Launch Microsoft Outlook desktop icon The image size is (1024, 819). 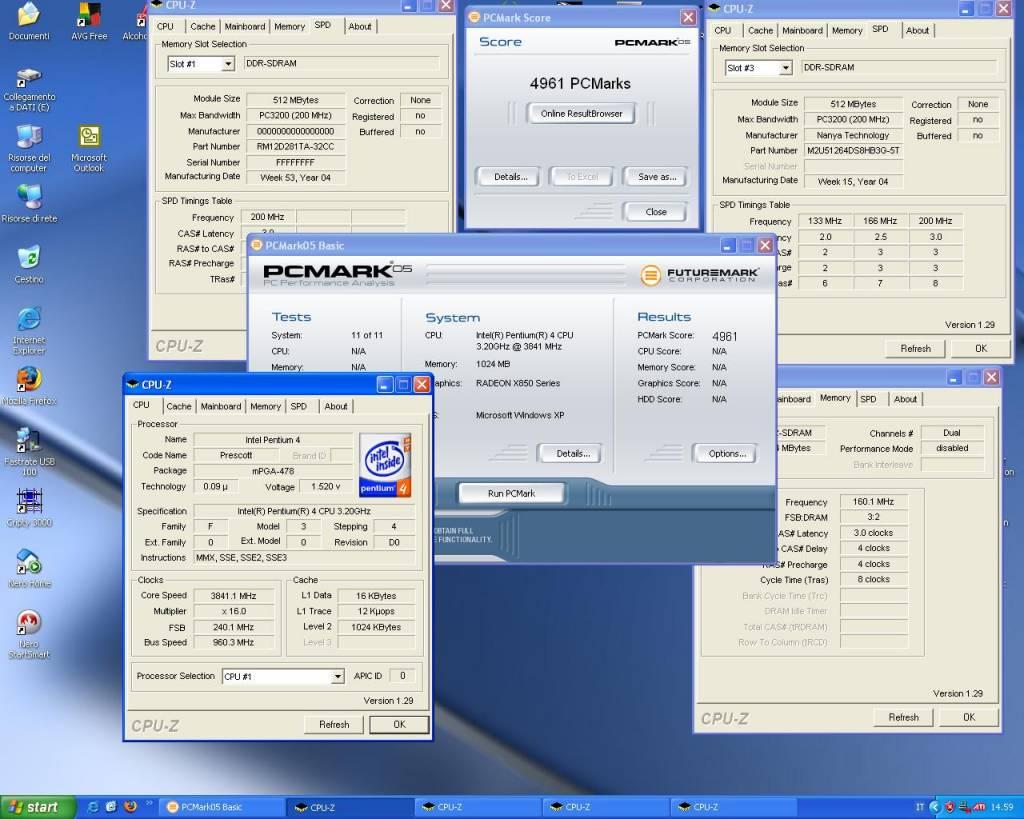click(x=89, y=148)
